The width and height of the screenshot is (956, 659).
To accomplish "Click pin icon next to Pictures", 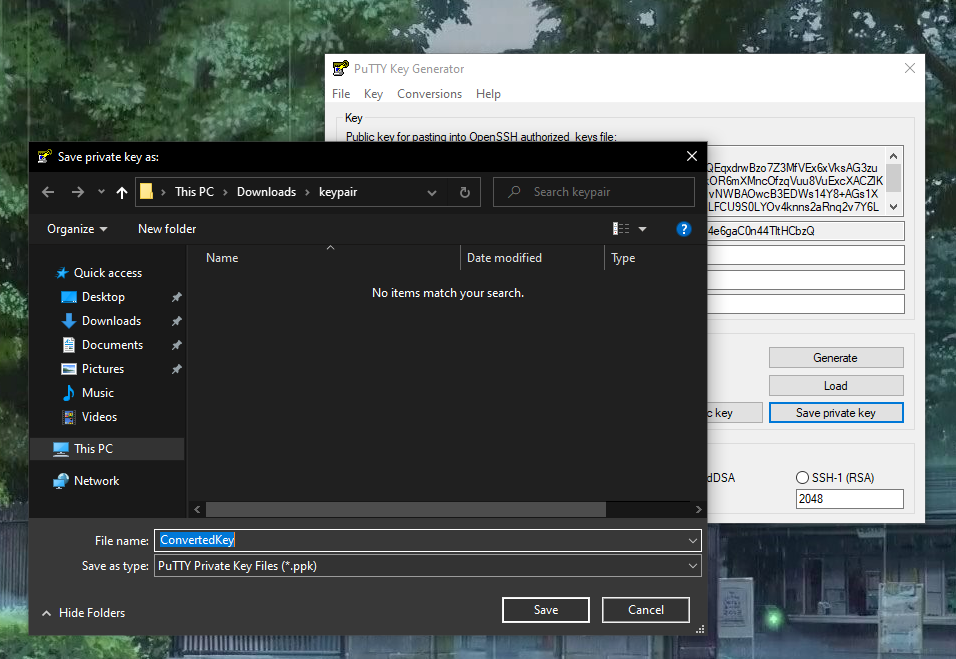I will (x=177, y=369).
